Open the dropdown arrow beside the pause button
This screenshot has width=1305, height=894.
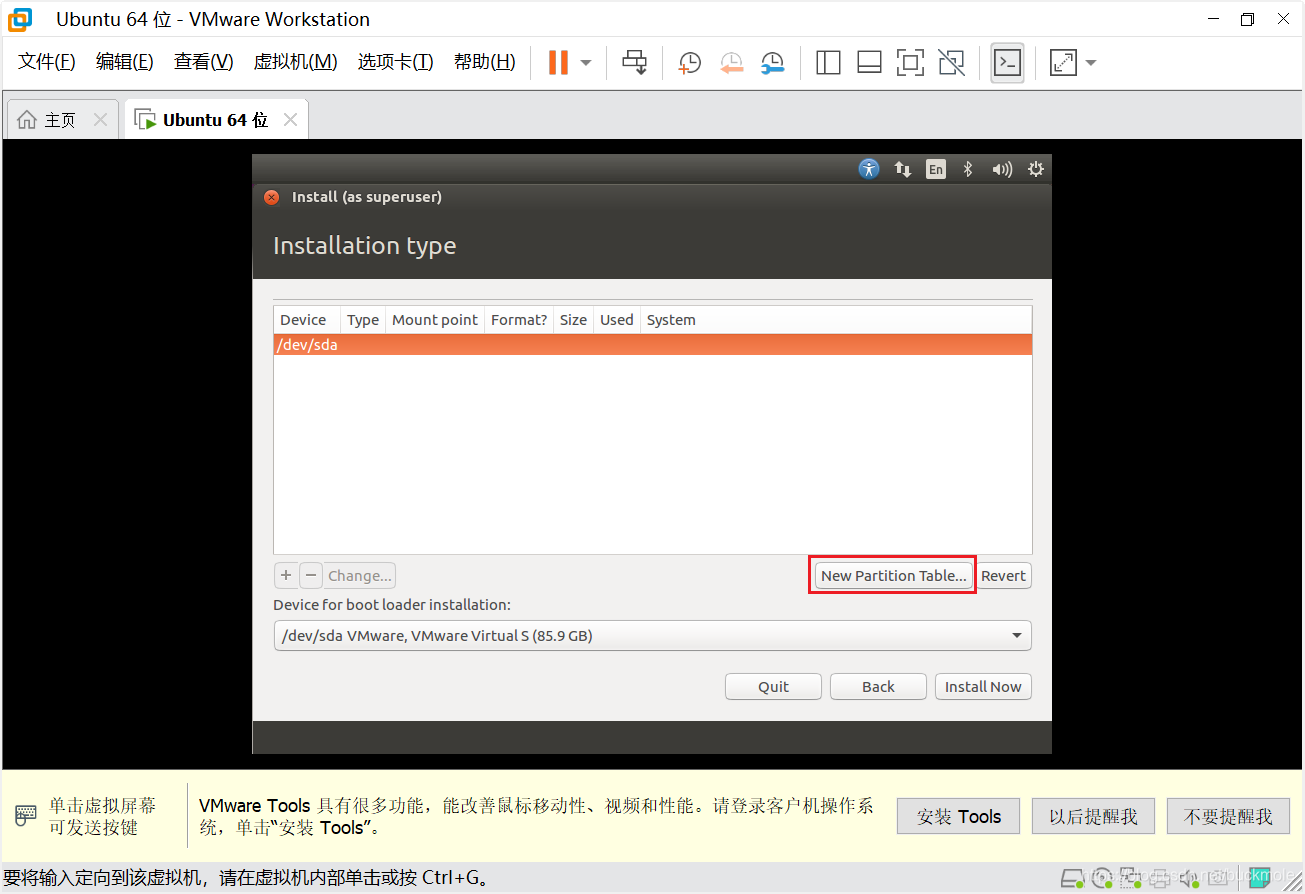[586, 63]
